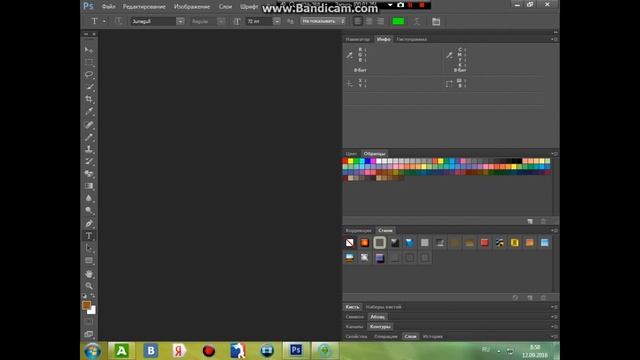The image size is (640, 360).
Task: Select the Lasso tool
Action: pyautogui.click(x=89, y=75)
